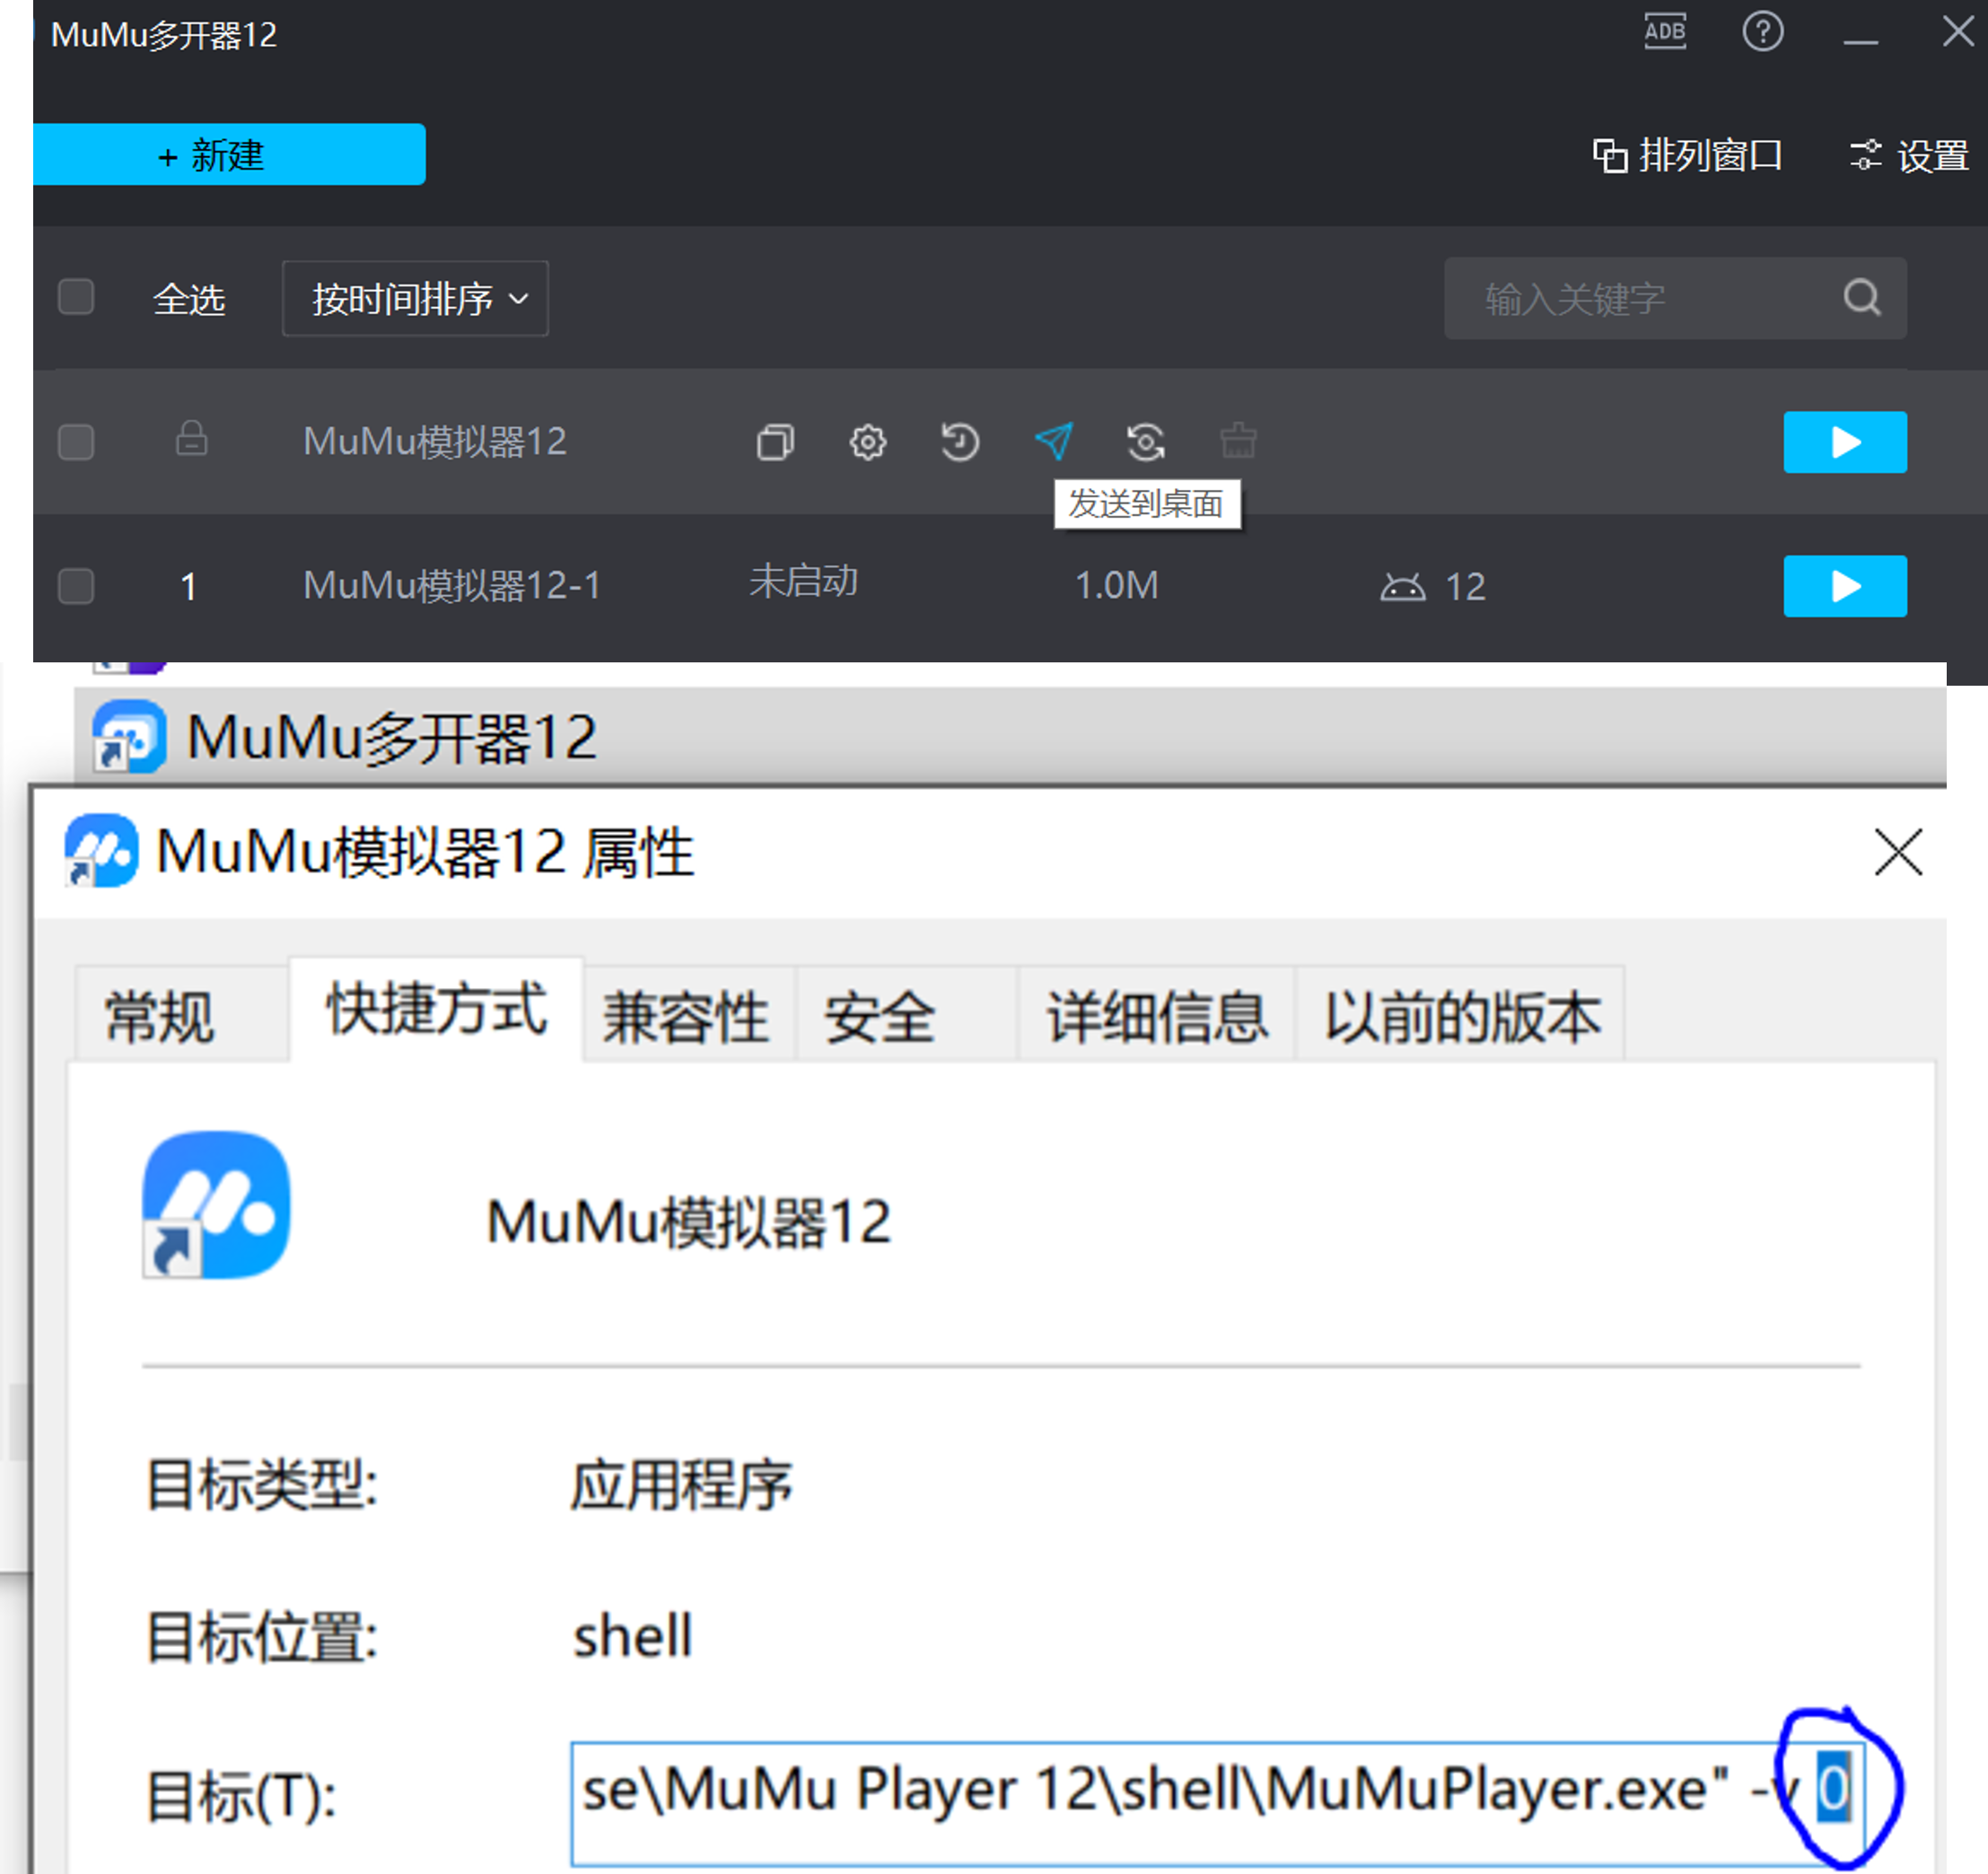Click the 1.0M size value
The width and height of the screenshot is (1988, 1874).
pos(1116,586)
